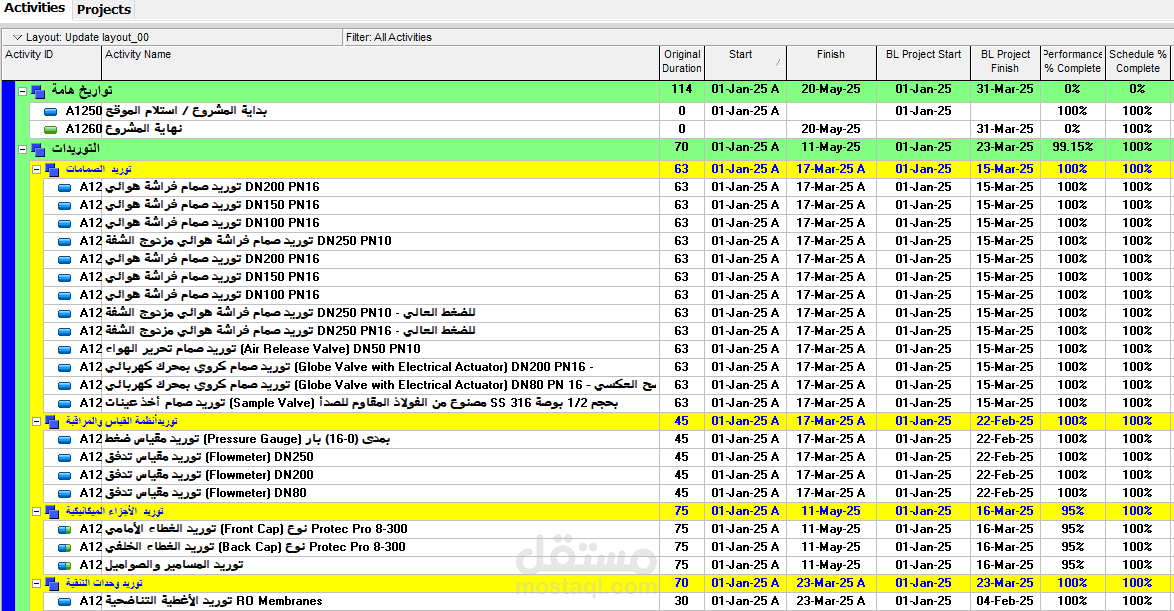1174x611 pixels.
Task: Collapse the توريد وحدات التنقية group
Action: pos(36,583)
